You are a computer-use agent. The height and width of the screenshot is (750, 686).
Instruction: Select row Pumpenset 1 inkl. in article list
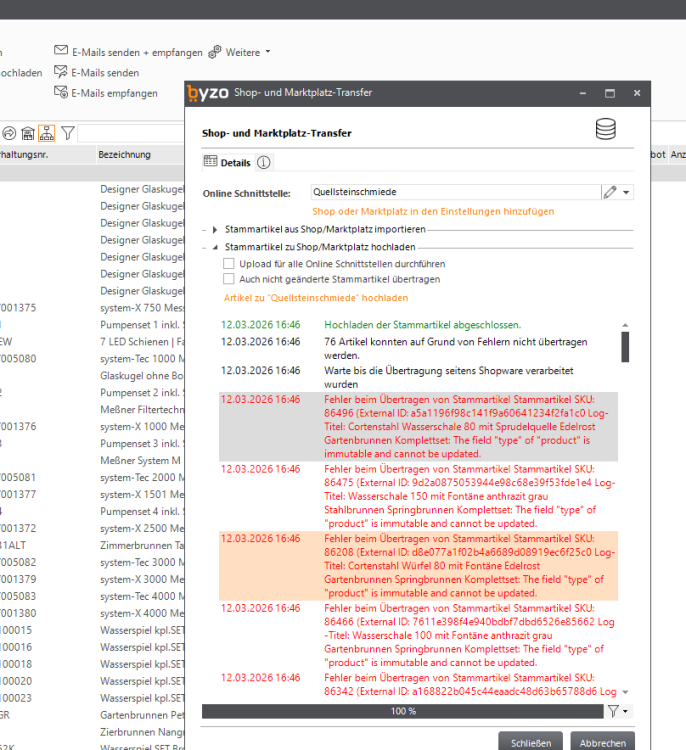pyautogui.click(x=92, y=325)
